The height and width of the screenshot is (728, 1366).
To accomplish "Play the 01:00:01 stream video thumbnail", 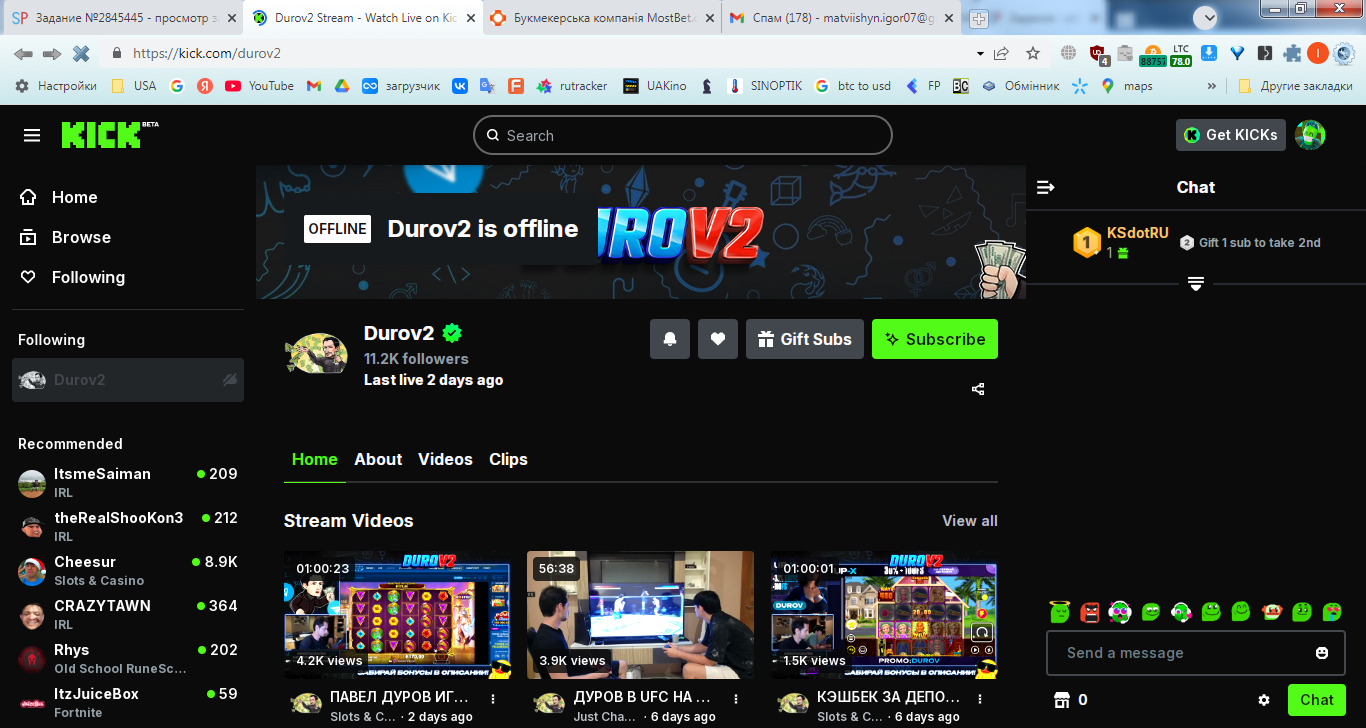I will tap(884, 615).
